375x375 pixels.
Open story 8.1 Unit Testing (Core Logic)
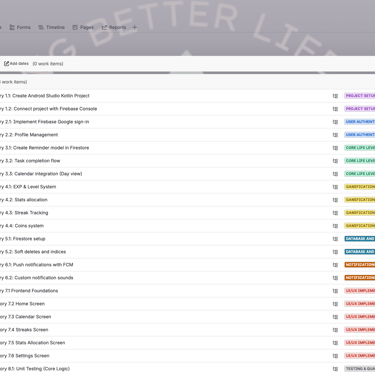click(x=35, y=369)
